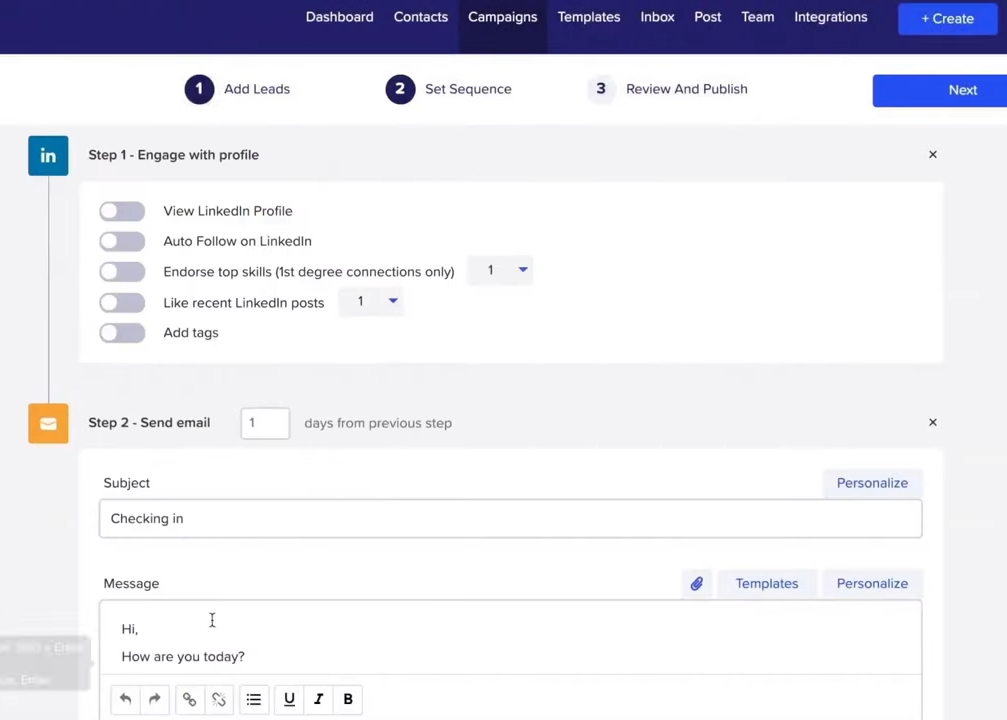The image size is (1007, 720).
Task: Click Personalize for the Subject field
Action: (x=872, y=483)
